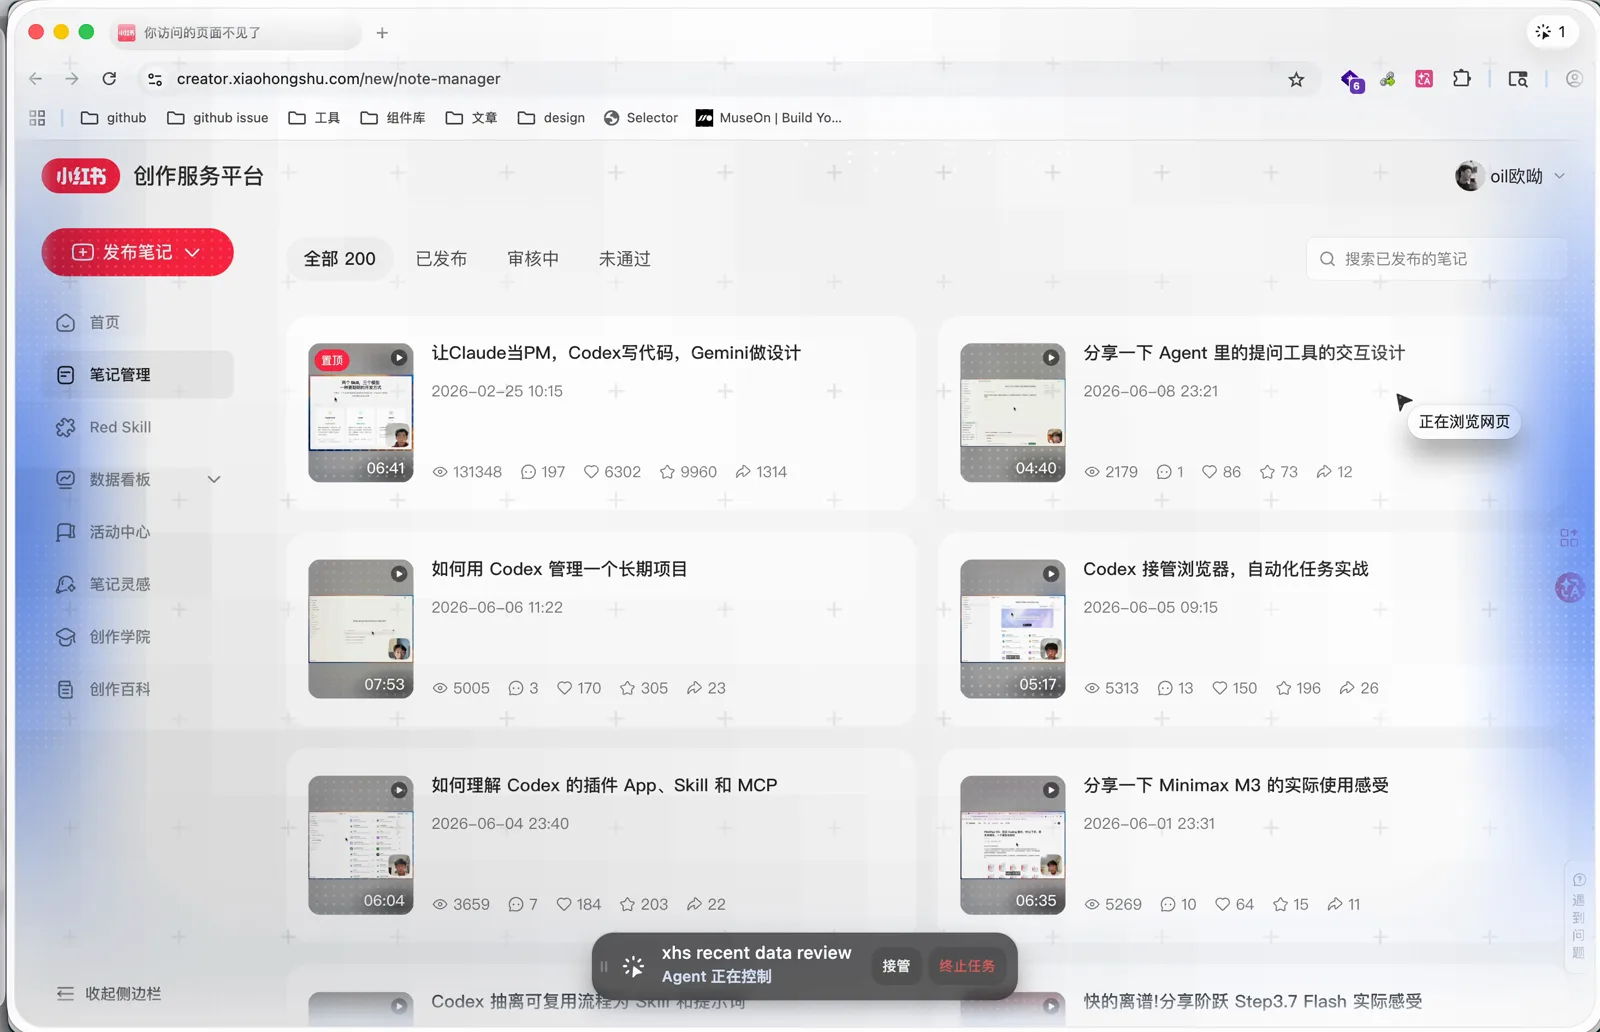1600x1032 pixels.
Task: Collapse sidebar with 收起侧边栏
Action: [x=109, y=993]
